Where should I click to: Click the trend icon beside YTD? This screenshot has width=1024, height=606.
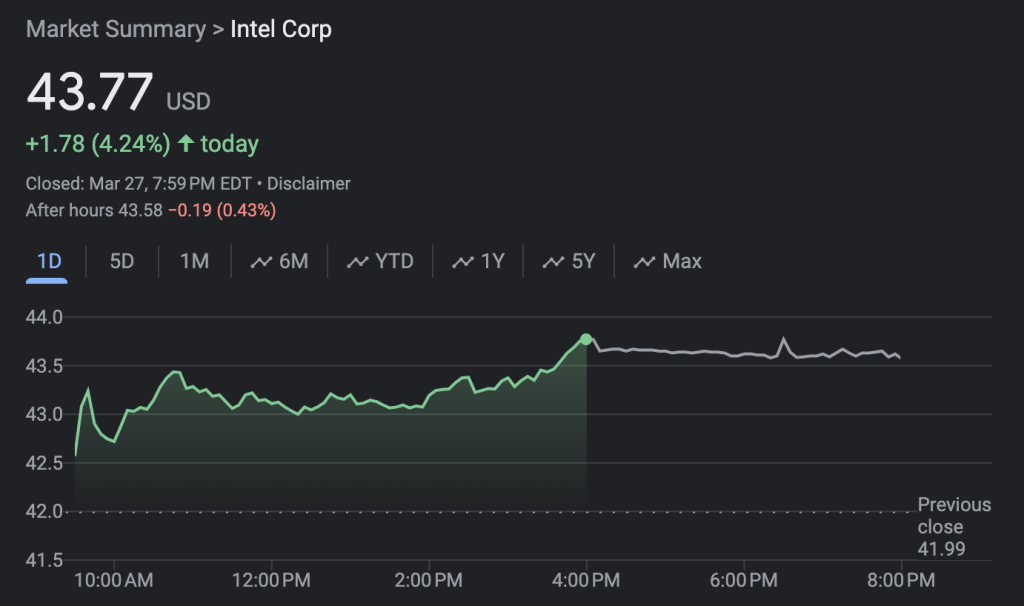tap(358, 262)
